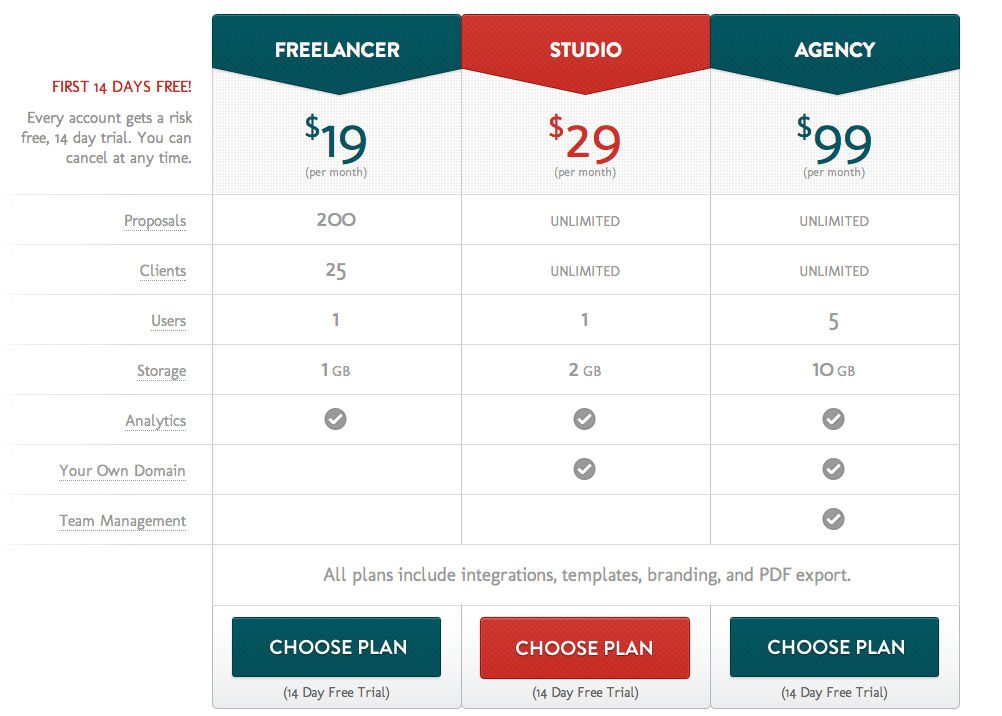This screenshot has width=1002, height=716.
Task: Click the Storage feature label
Action: [x=162, y=371]
